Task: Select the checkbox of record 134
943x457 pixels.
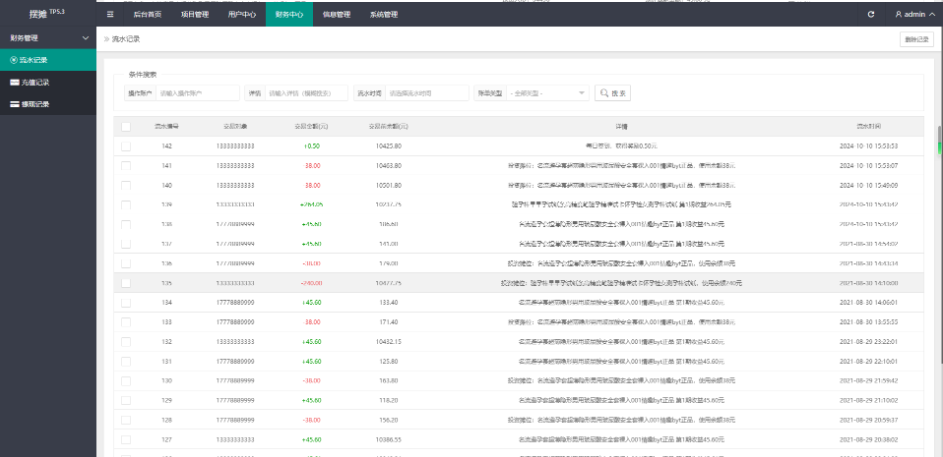Action: coord(126,302)
